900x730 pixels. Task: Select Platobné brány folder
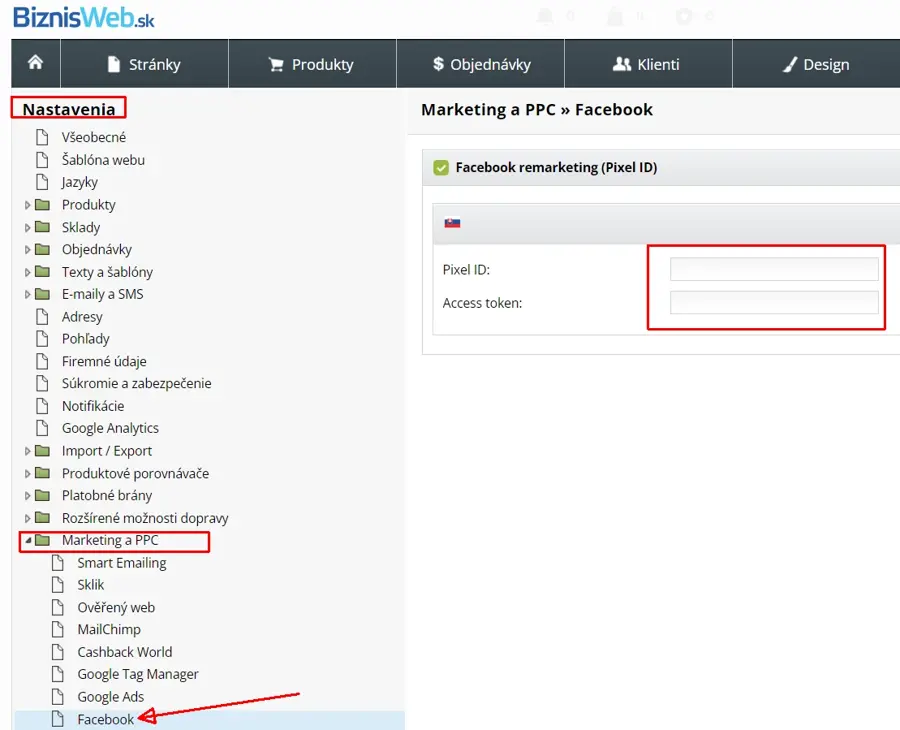[107, 495]
